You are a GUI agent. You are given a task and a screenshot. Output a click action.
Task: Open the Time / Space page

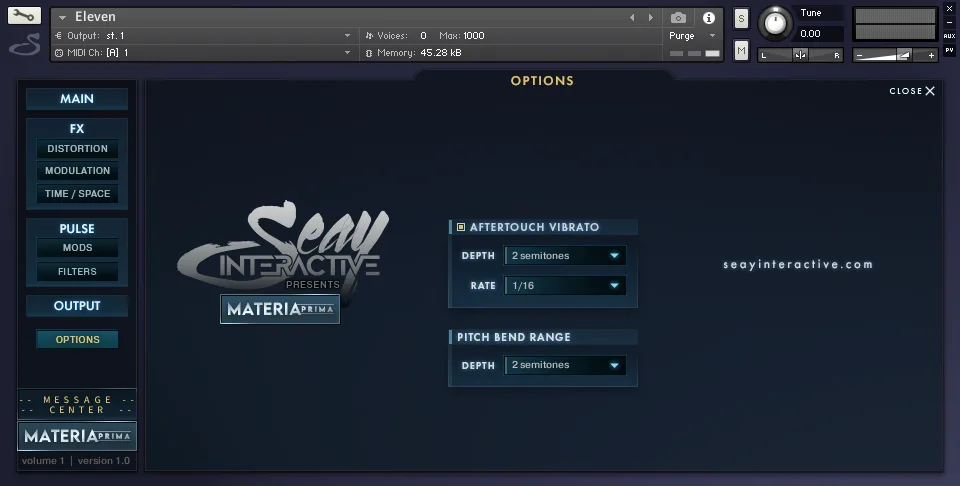[77, 194]
